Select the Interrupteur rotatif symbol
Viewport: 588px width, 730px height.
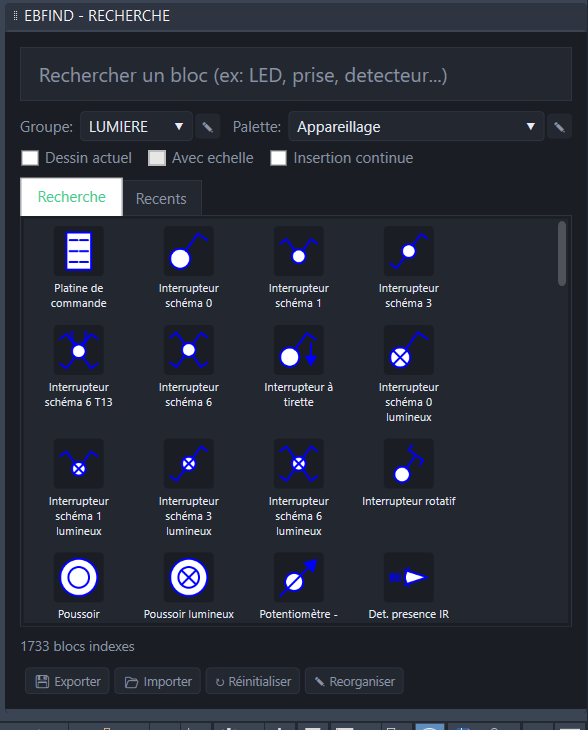[408, 464]
